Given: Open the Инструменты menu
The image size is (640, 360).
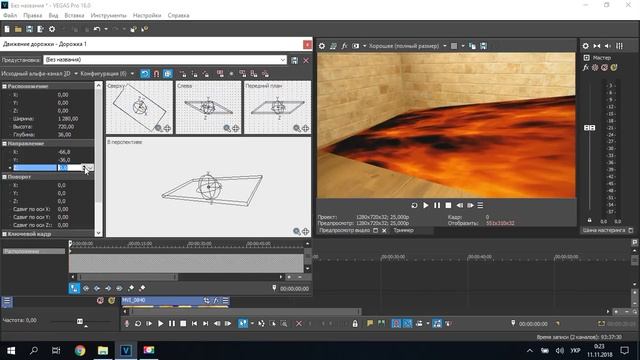Looking at the screenshot, I should point(109,15).
